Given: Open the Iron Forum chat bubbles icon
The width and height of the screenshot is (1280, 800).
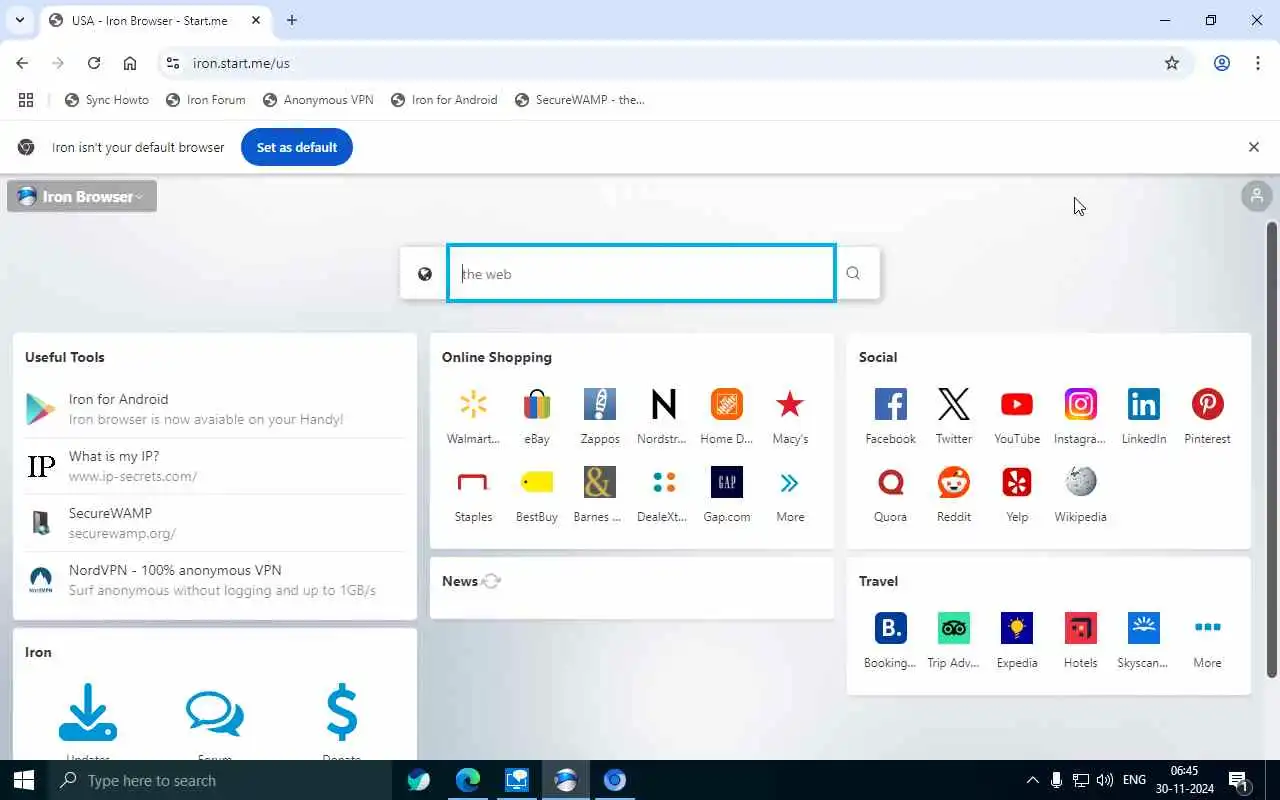Looking at the screenshot, I should [x=215, y=712].
